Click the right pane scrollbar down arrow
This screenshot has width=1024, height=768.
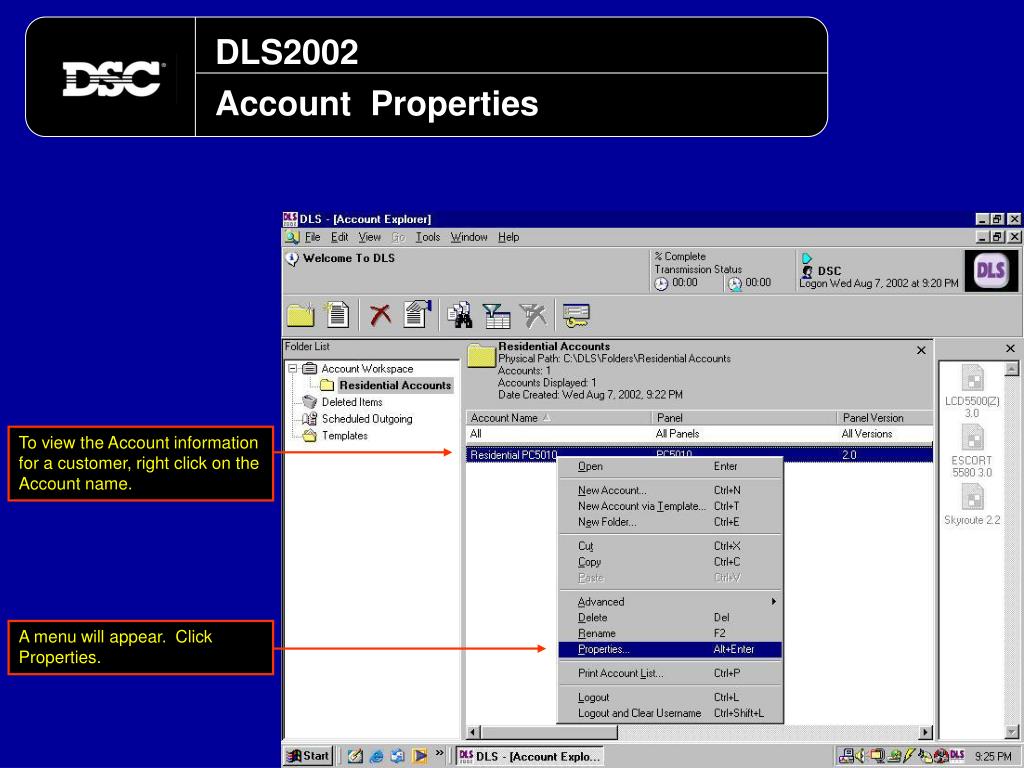pos(1012,732)
